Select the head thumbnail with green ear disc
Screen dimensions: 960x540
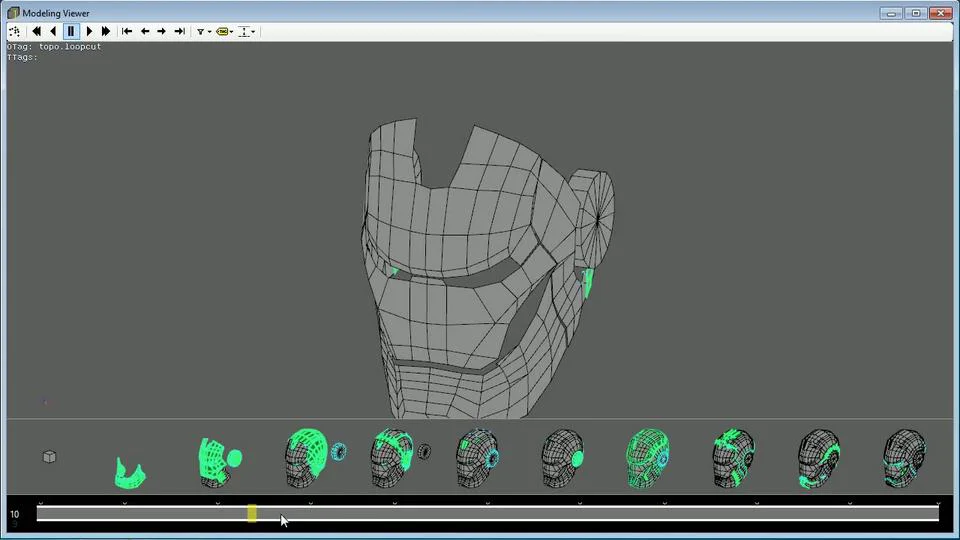pos(563,458)
